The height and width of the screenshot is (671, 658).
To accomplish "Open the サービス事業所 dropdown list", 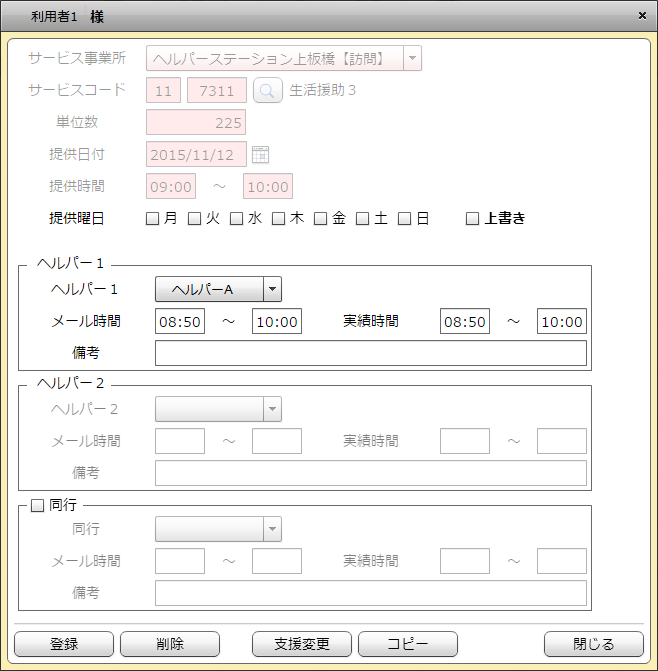I will (x=412, y=59).
